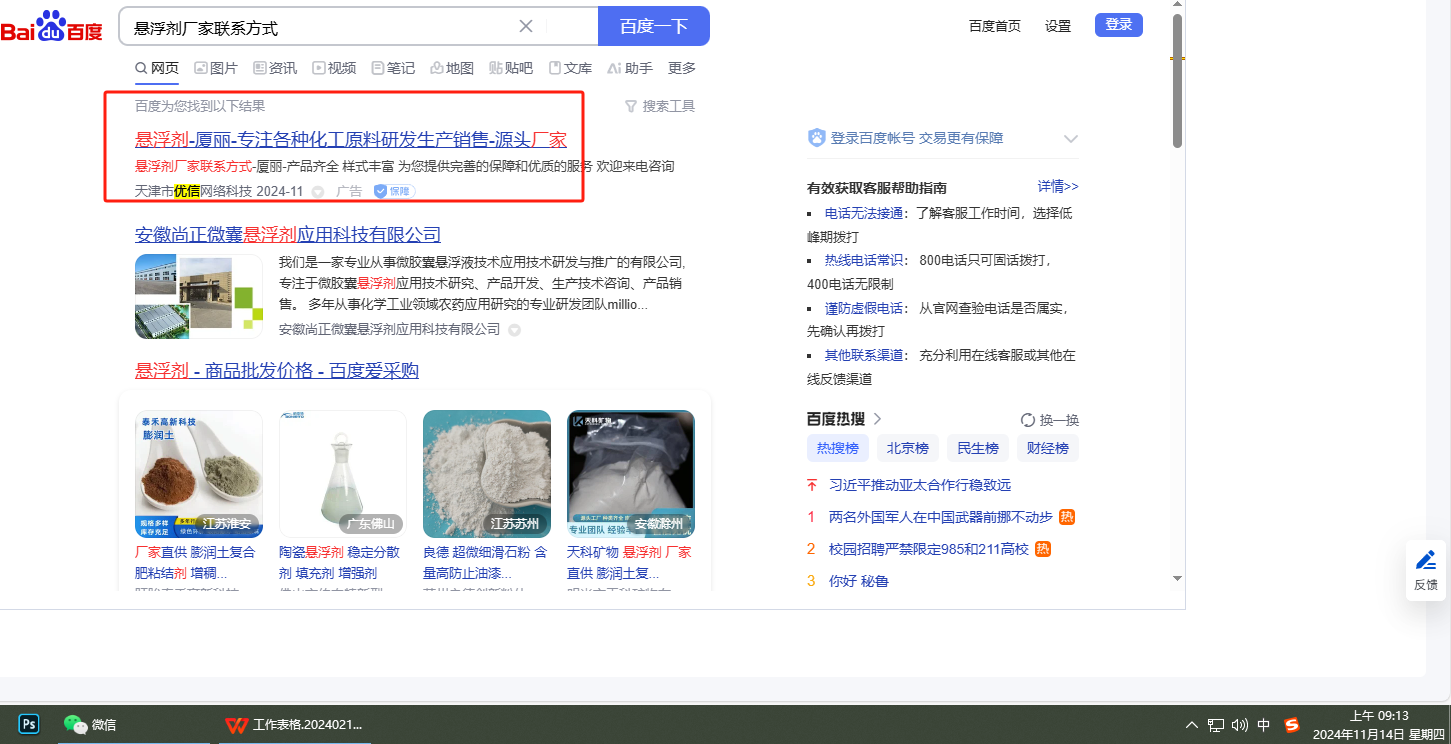Open the dropdown arrow beside 安徽尚正微囊悬浮剂应用科技有限公司 source
Screen dimensions: 1451x744
[x=514, y=329]
